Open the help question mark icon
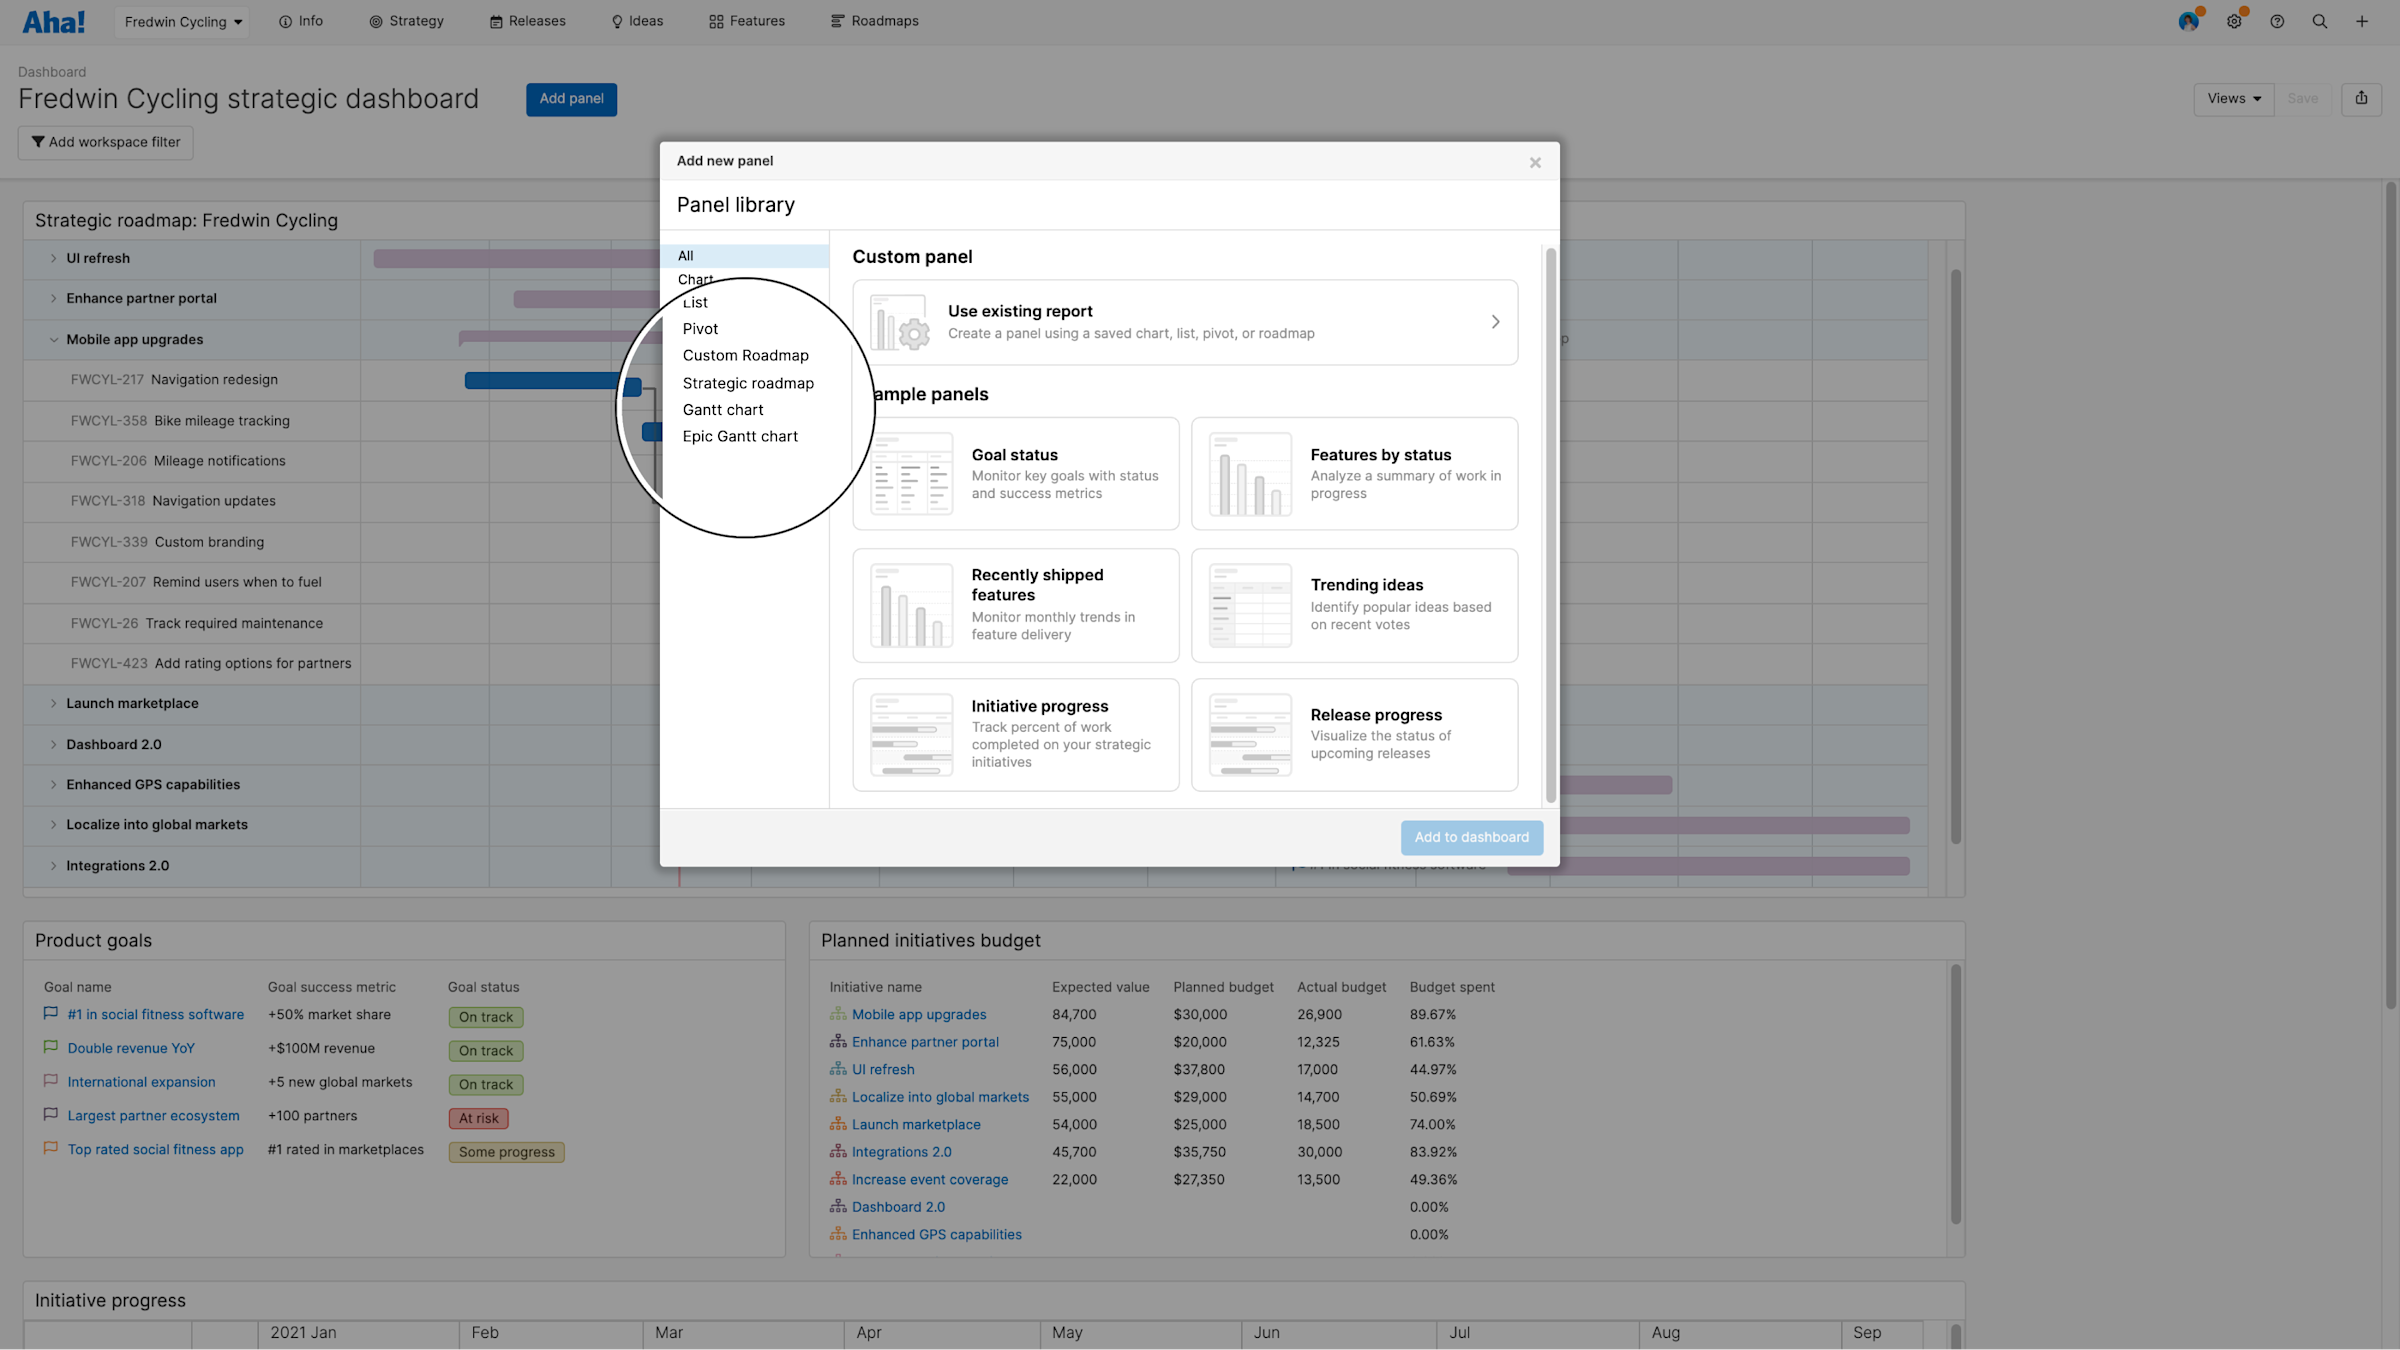This screenshot has height=1350, width=2400. point(2277,21)
